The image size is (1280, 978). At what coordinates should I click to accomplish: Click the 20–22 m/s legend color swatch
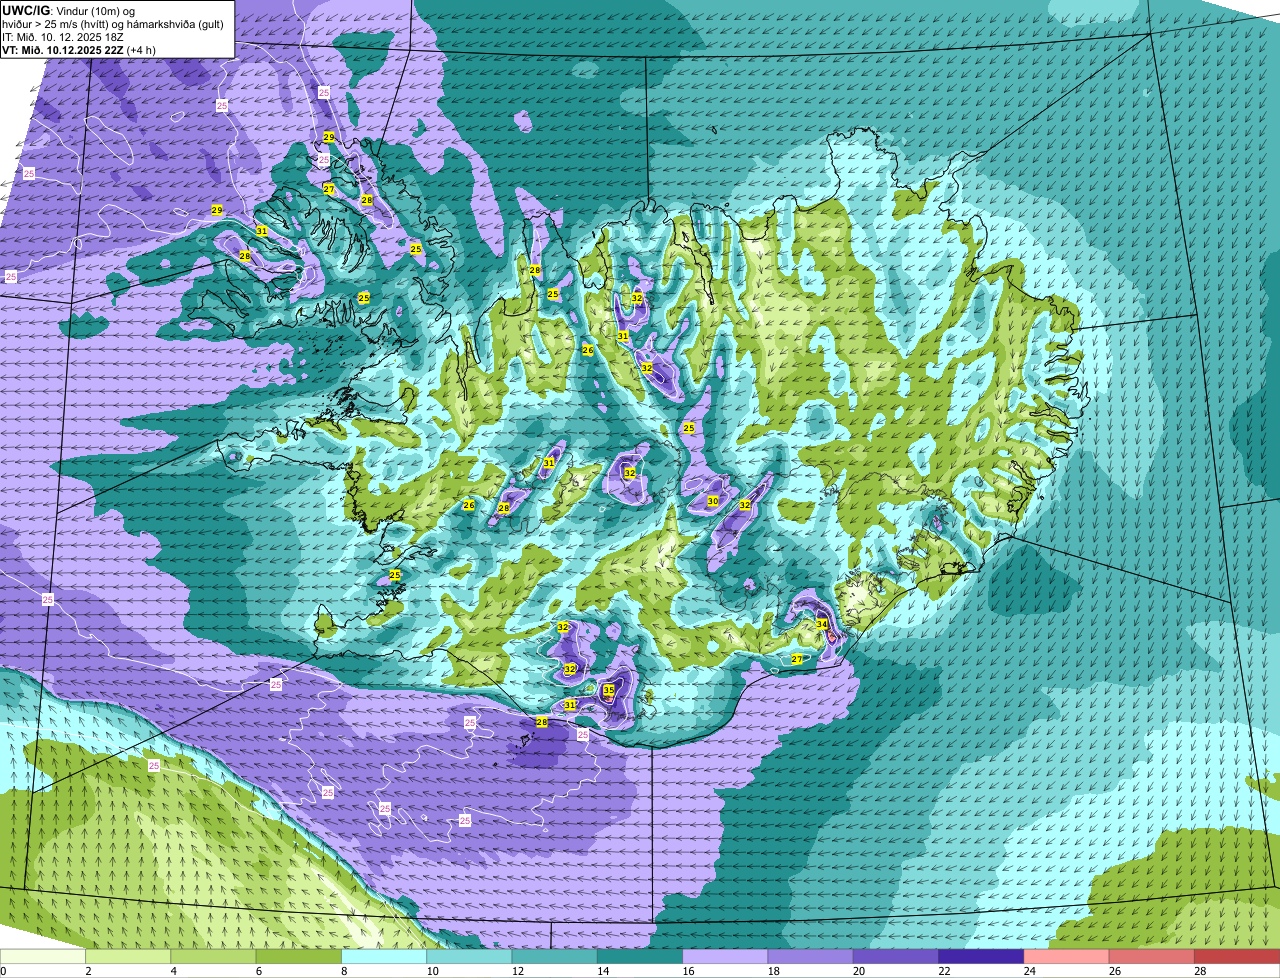point(896,956)
